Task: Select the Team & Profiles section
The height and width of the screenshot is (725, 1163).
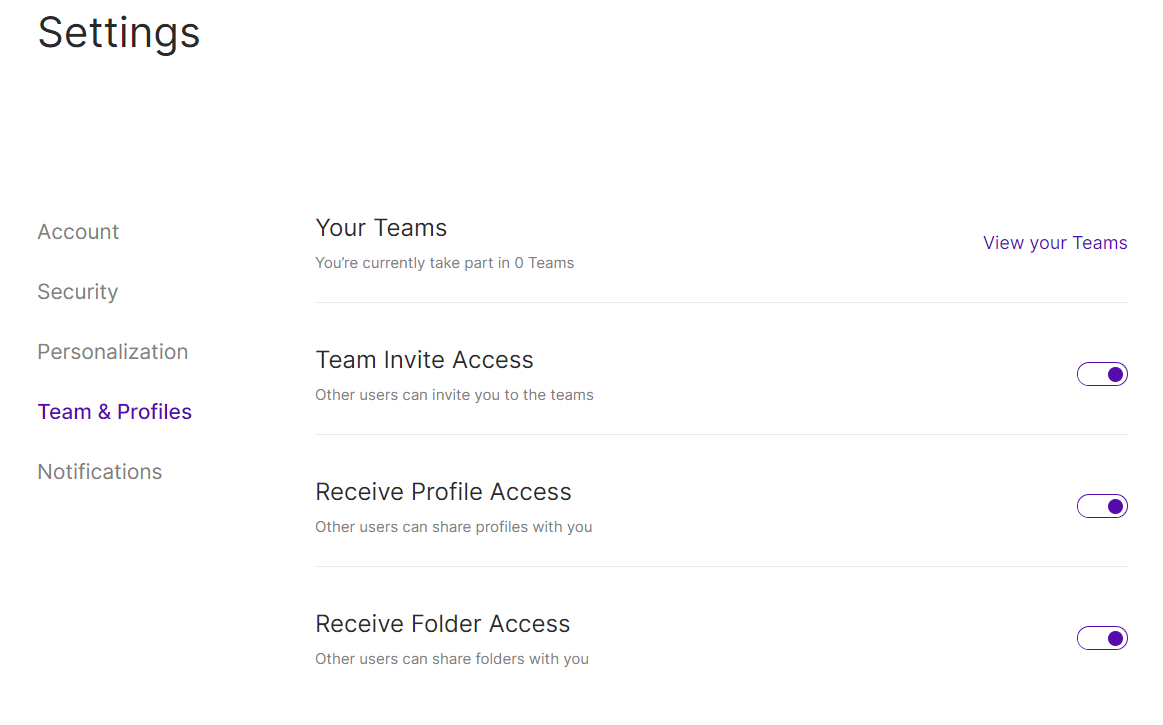Action: point(115,412)
